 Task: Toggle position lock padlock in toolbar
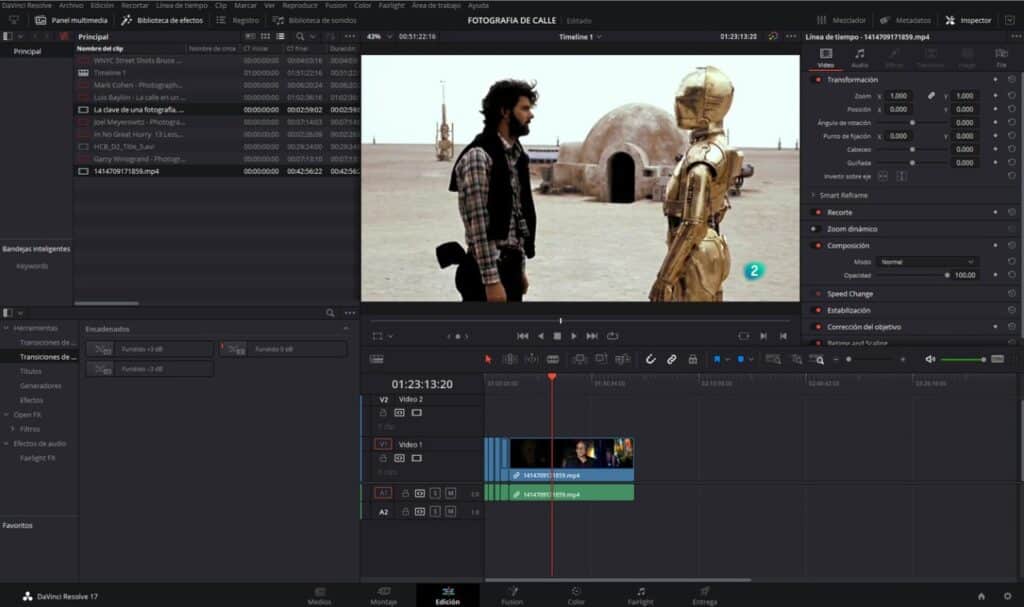(693, 359)
